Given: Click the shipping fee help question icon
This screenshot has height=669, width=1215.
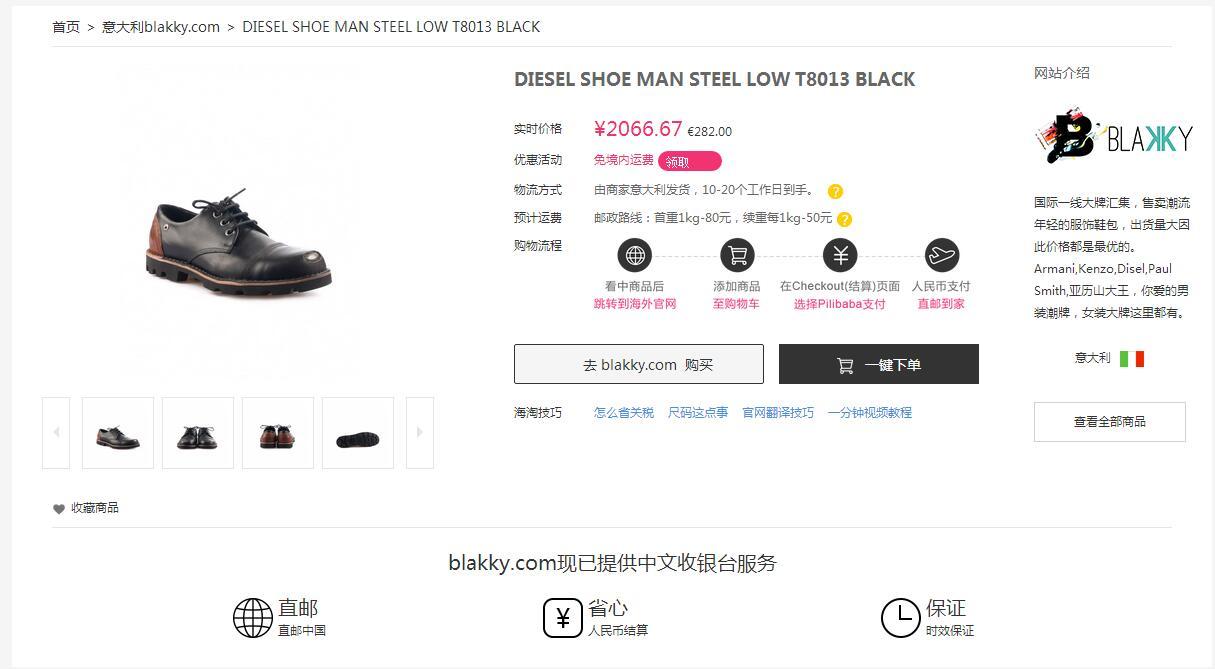Looking at the screenshot, I should coord(844,219).
